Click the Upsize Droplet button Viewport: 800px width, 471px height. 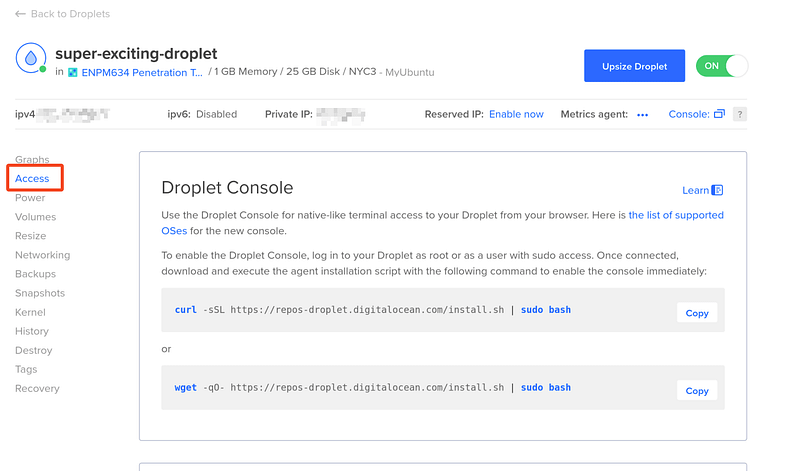coord(634,66)
